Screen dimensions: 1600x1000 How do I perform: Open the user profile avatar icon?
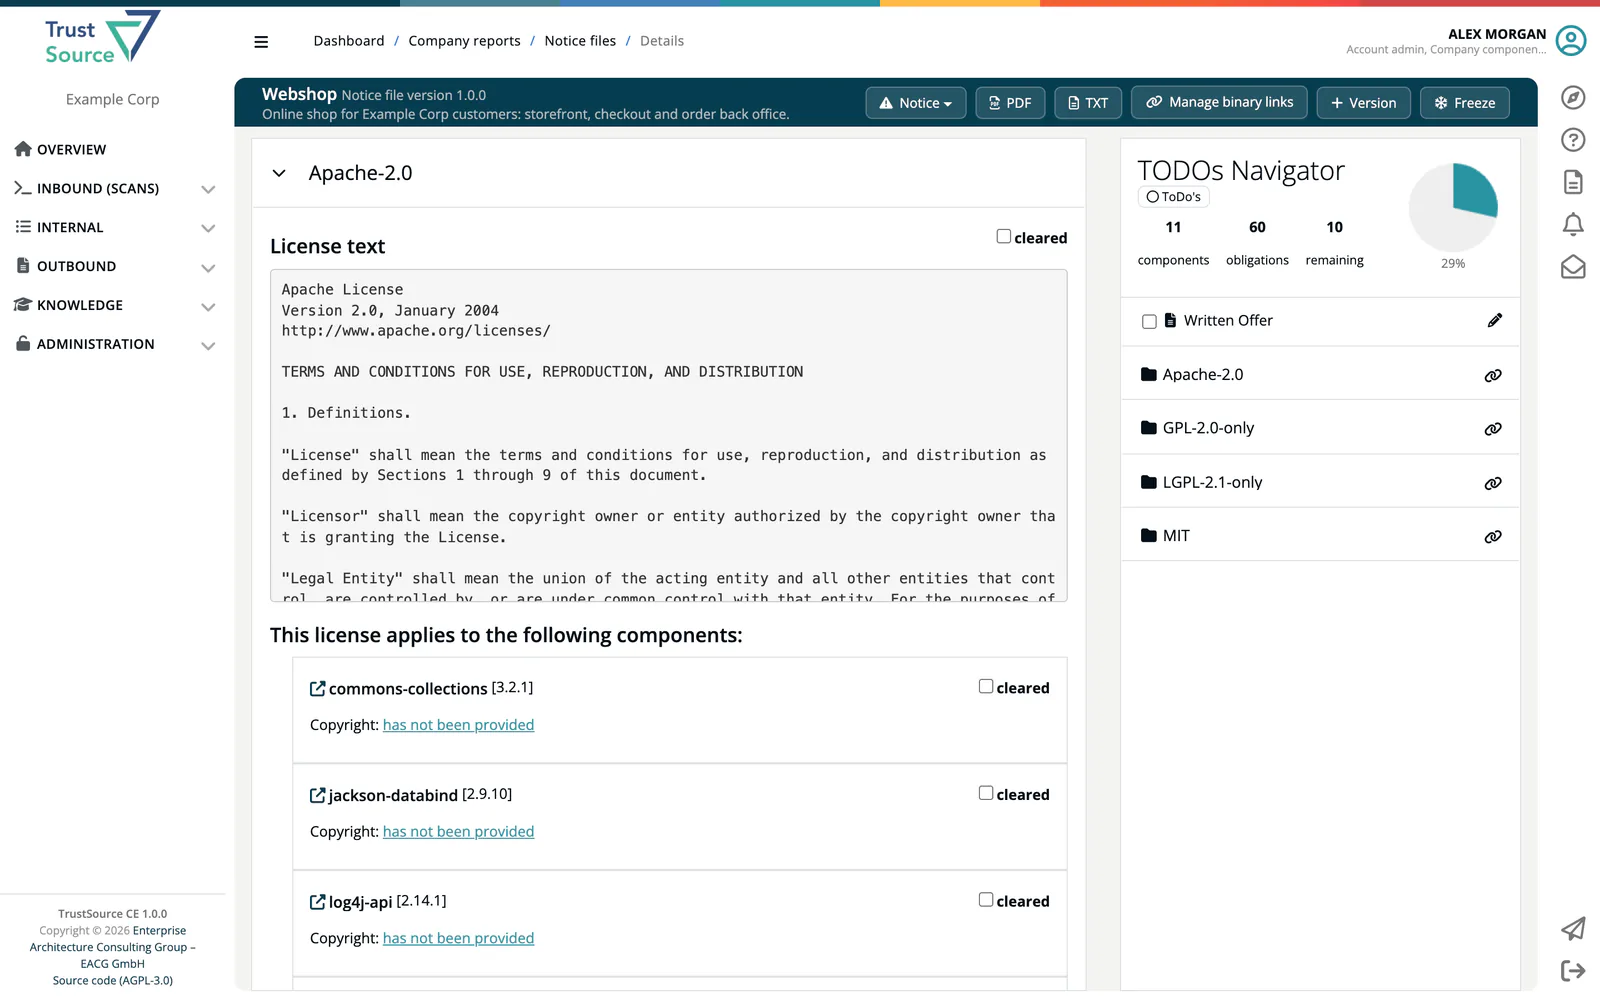[1571, 41]
